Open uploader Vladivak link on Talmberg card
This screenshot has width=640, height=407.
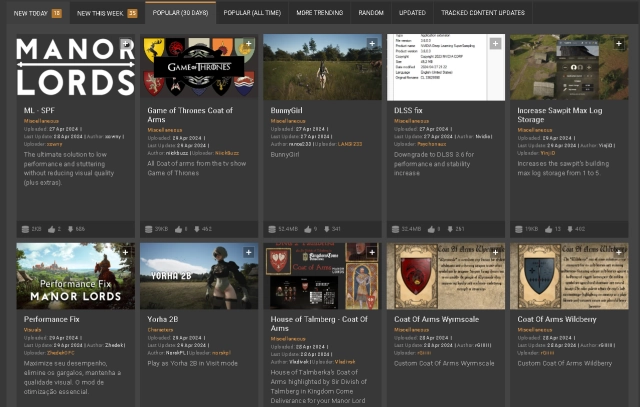click(x=345, y=362)
